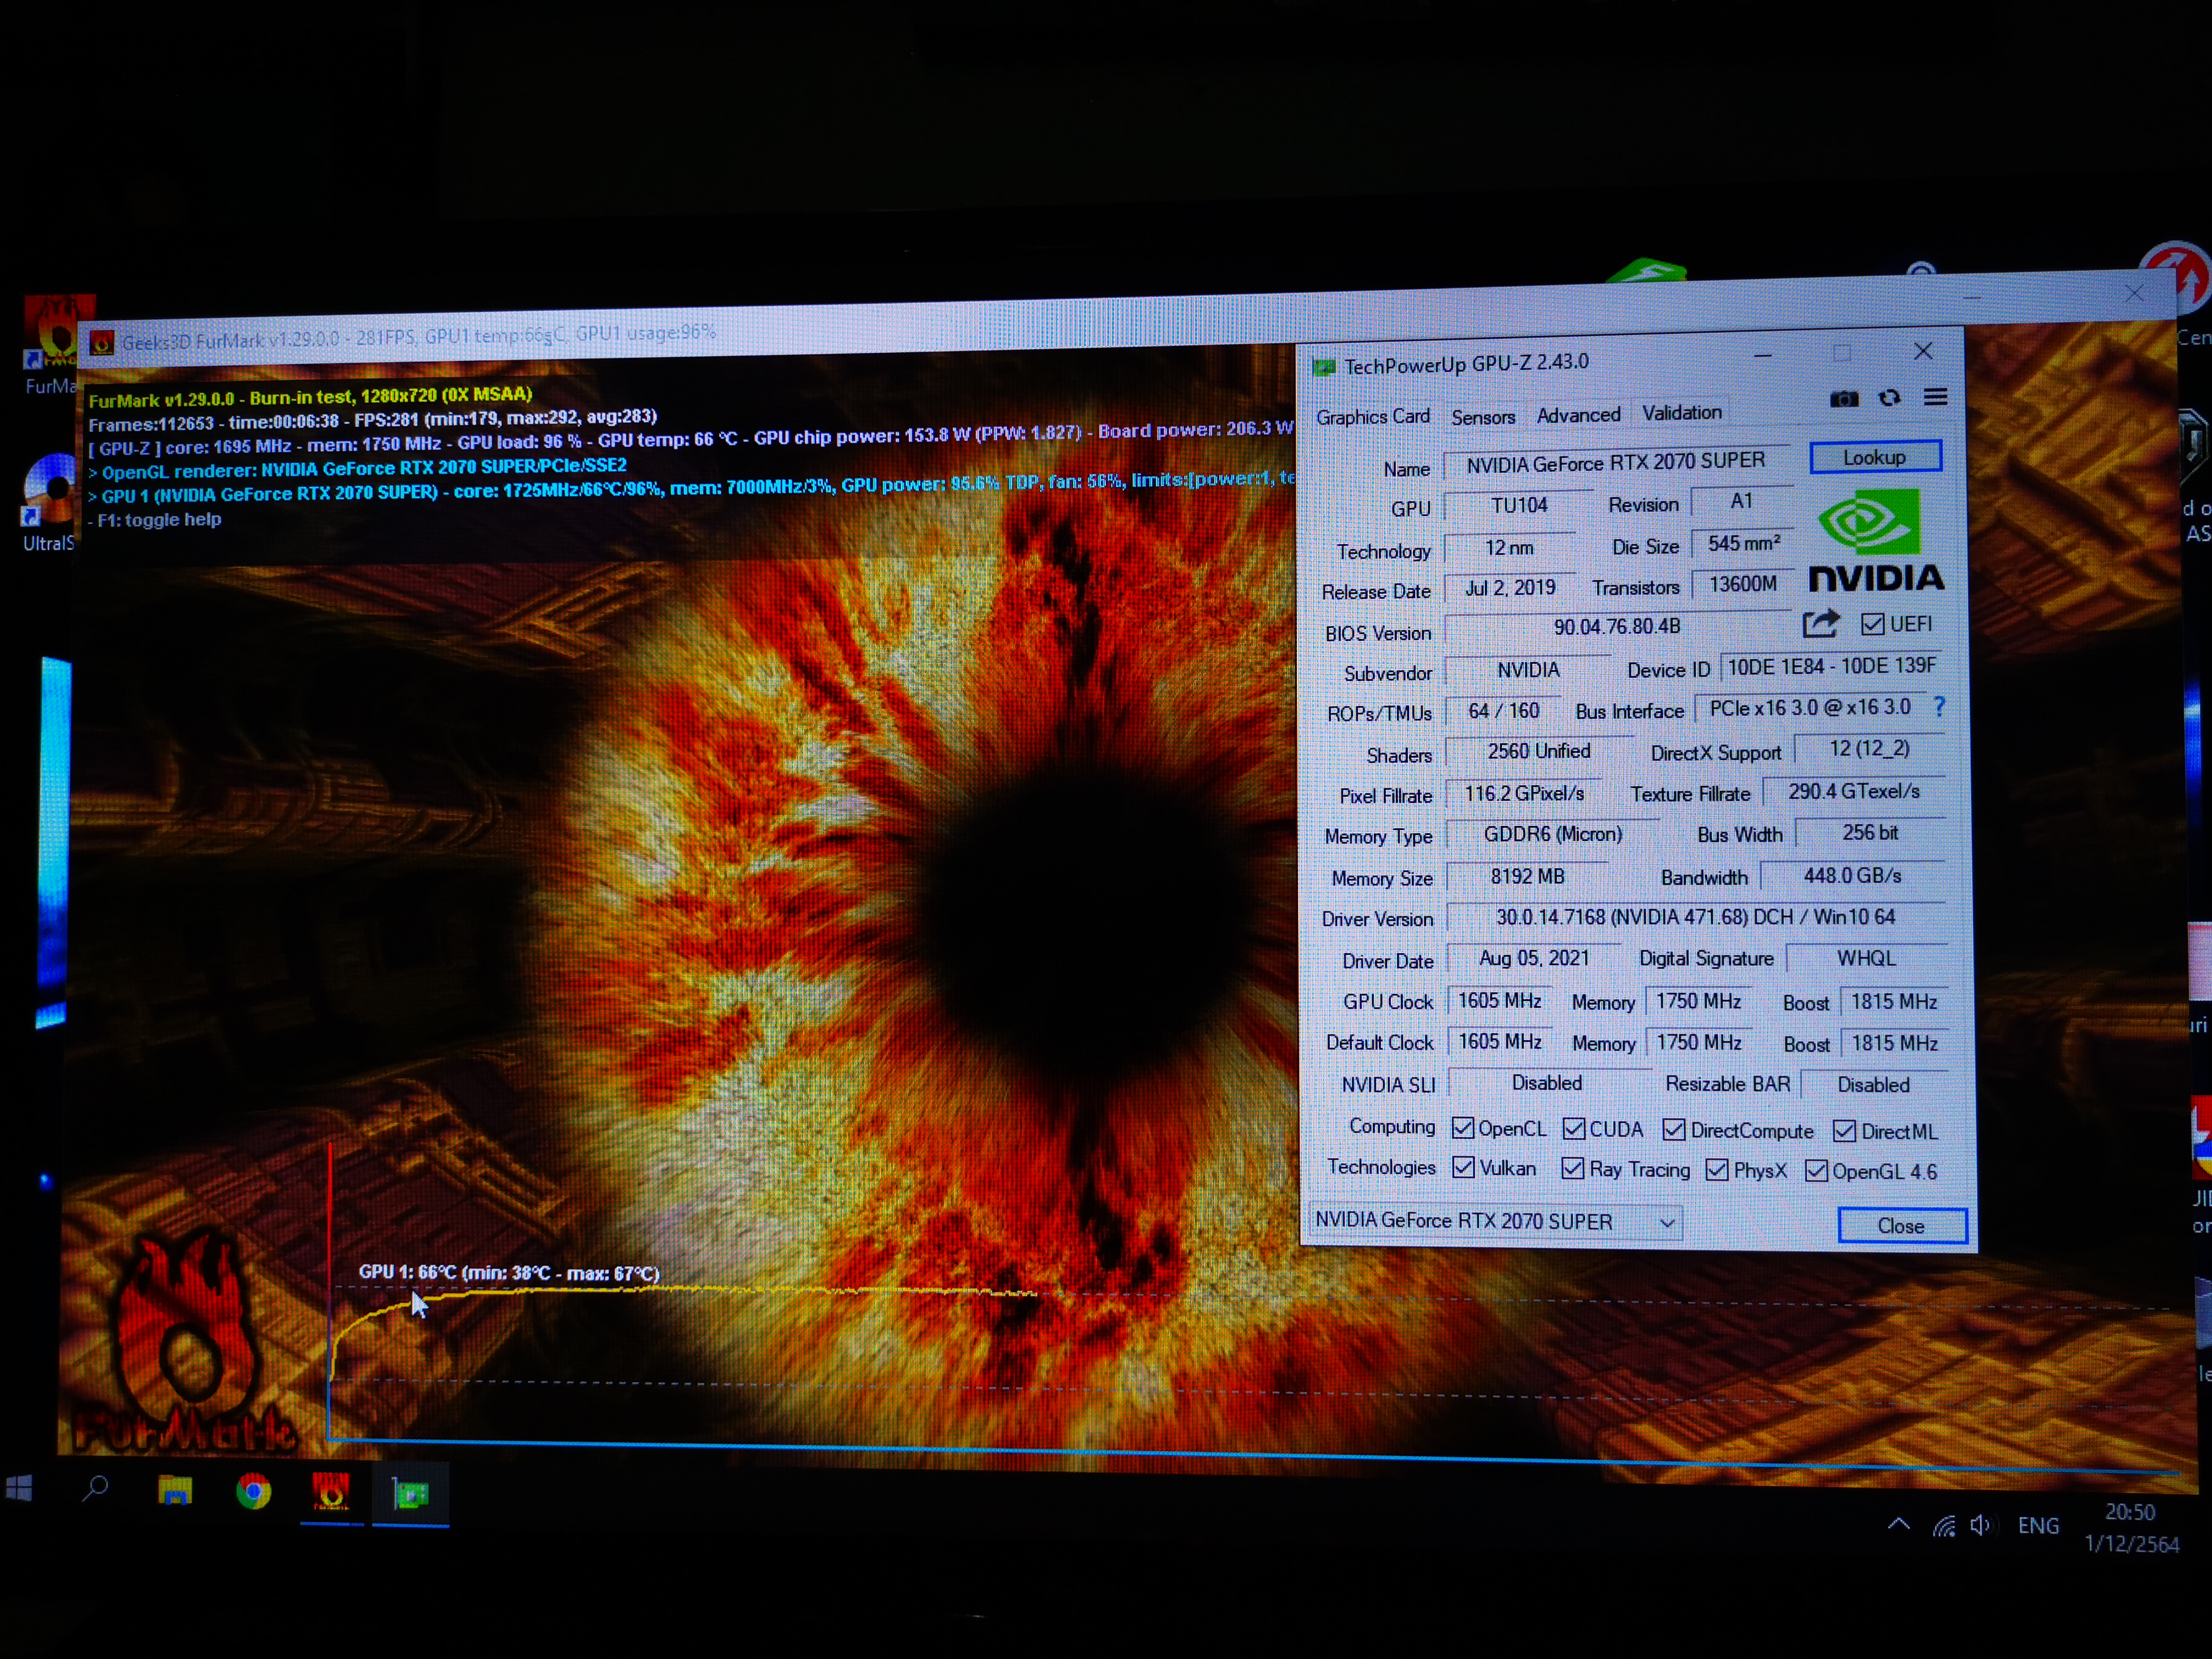The height and width of the screenshot is (1659, 2212).
Task: Launch FurMark from the taskbar
Action: click(x=331, y=1491)
